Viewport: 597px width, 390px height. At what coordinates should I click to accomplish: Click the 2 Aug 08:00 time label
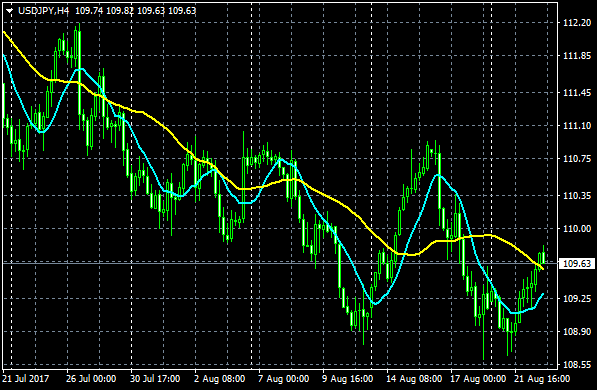point(219,379)
